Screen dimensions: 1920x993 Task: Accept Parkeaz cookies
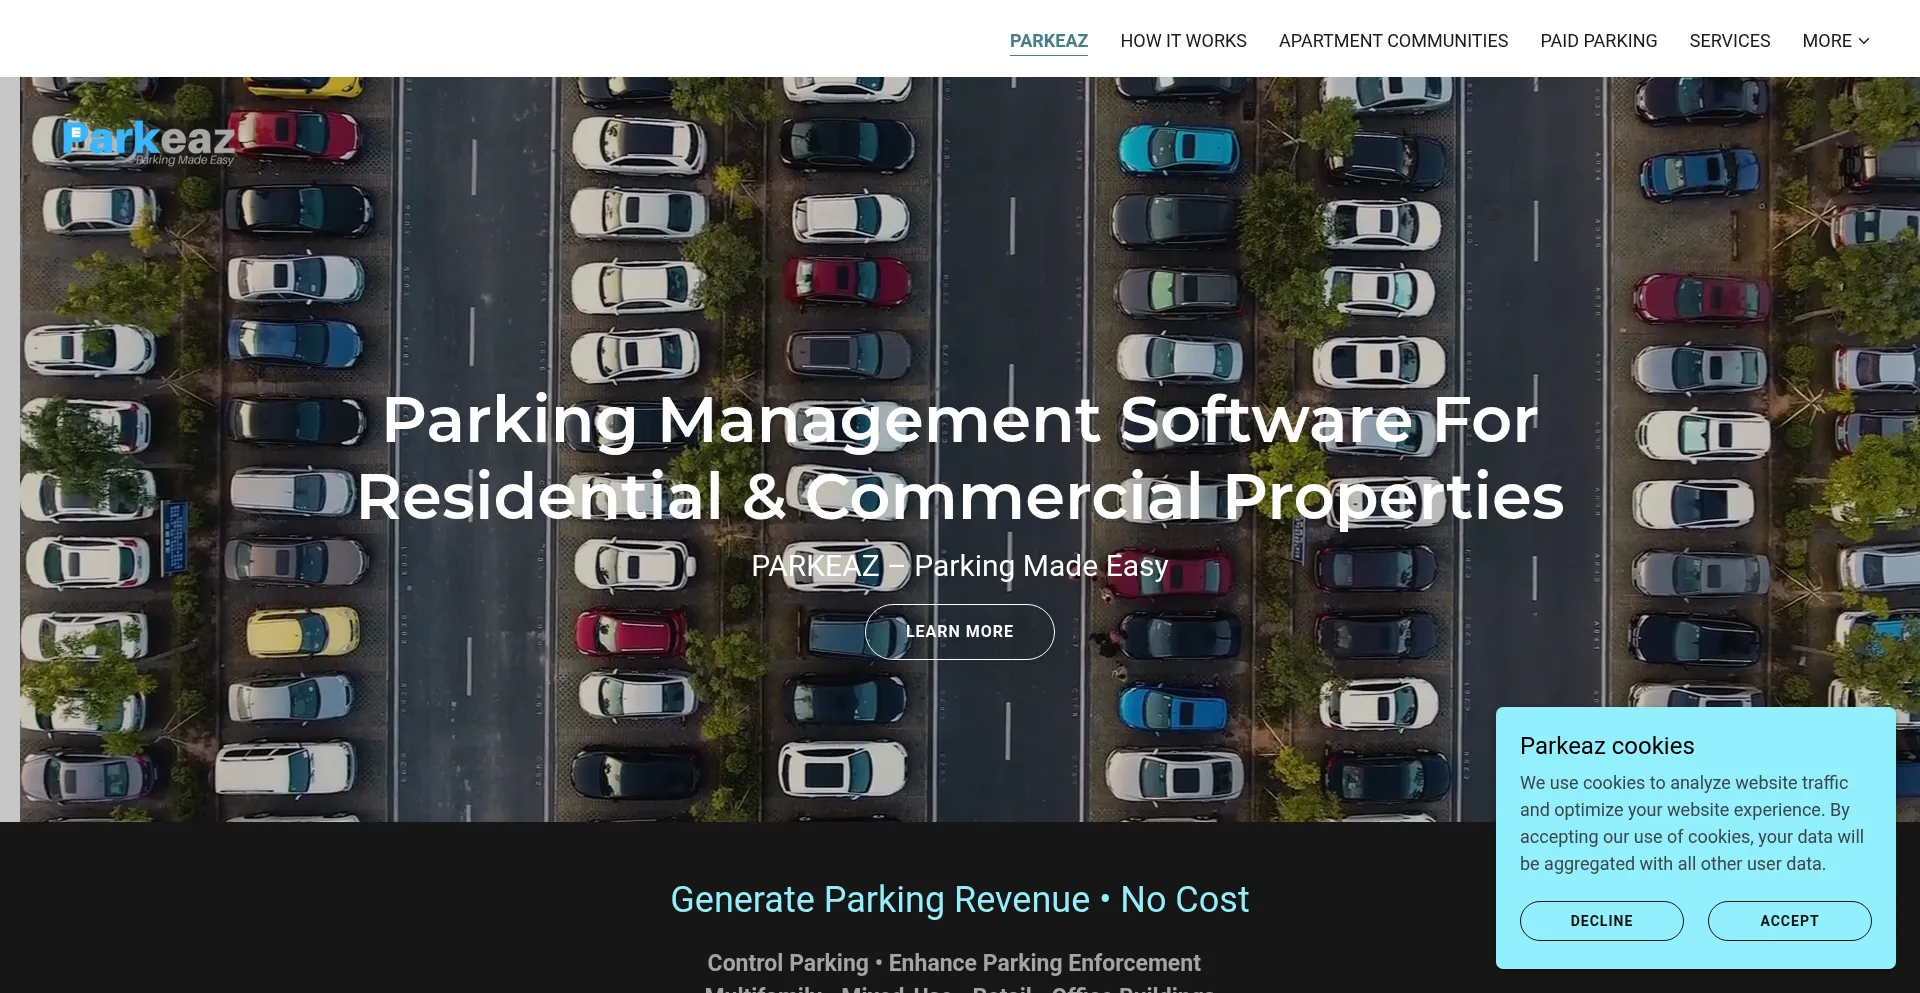tap(1789, 921)
